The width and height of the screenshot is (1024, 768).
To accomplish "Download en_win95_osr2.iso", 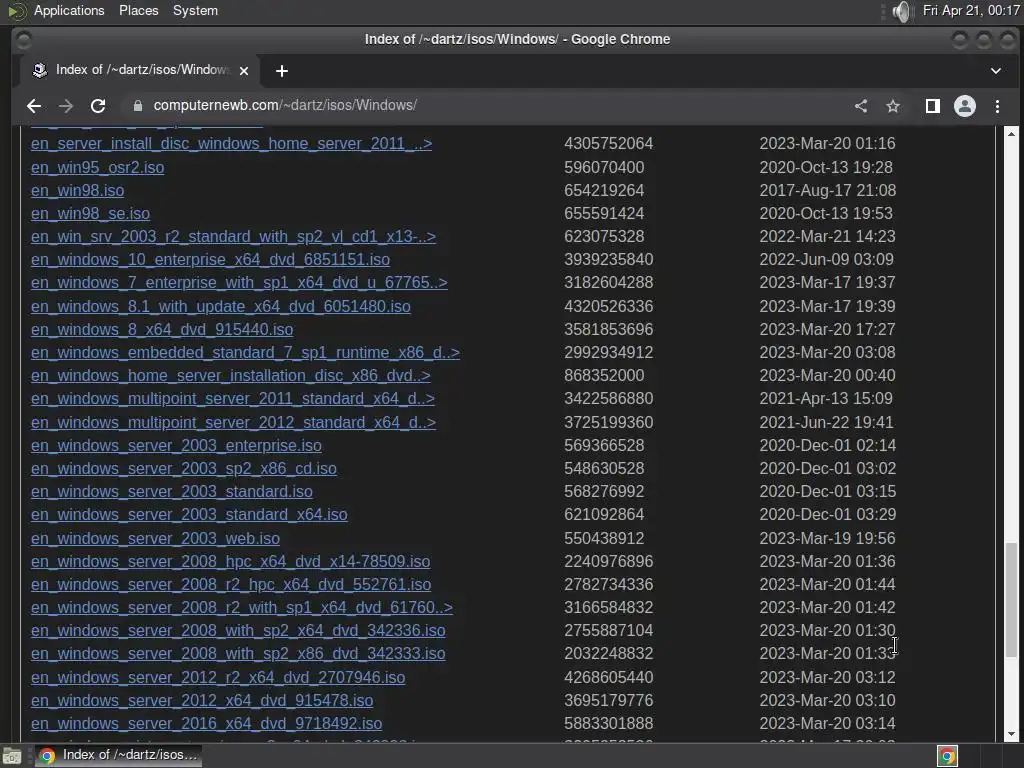I will 97,167.
